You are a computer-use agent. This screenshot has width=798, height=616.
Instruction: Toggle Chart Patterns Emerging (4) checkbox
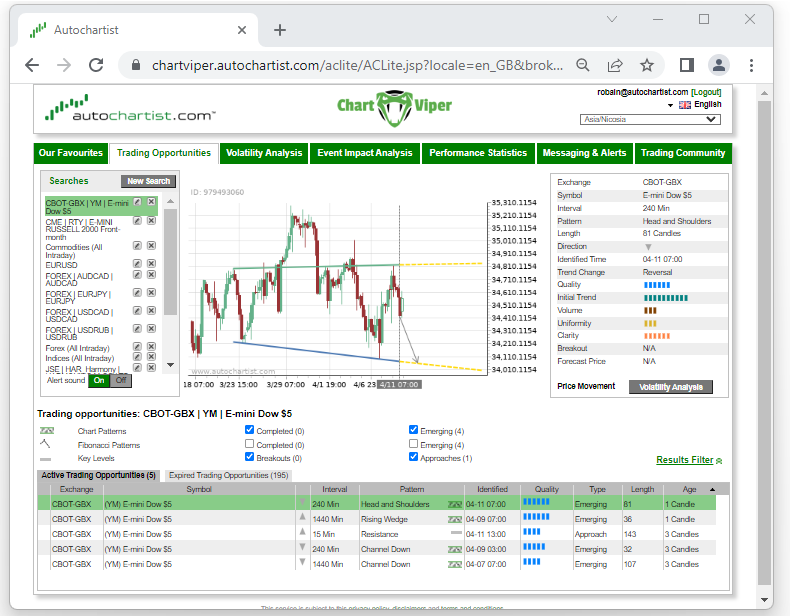(x=413, y=430)
